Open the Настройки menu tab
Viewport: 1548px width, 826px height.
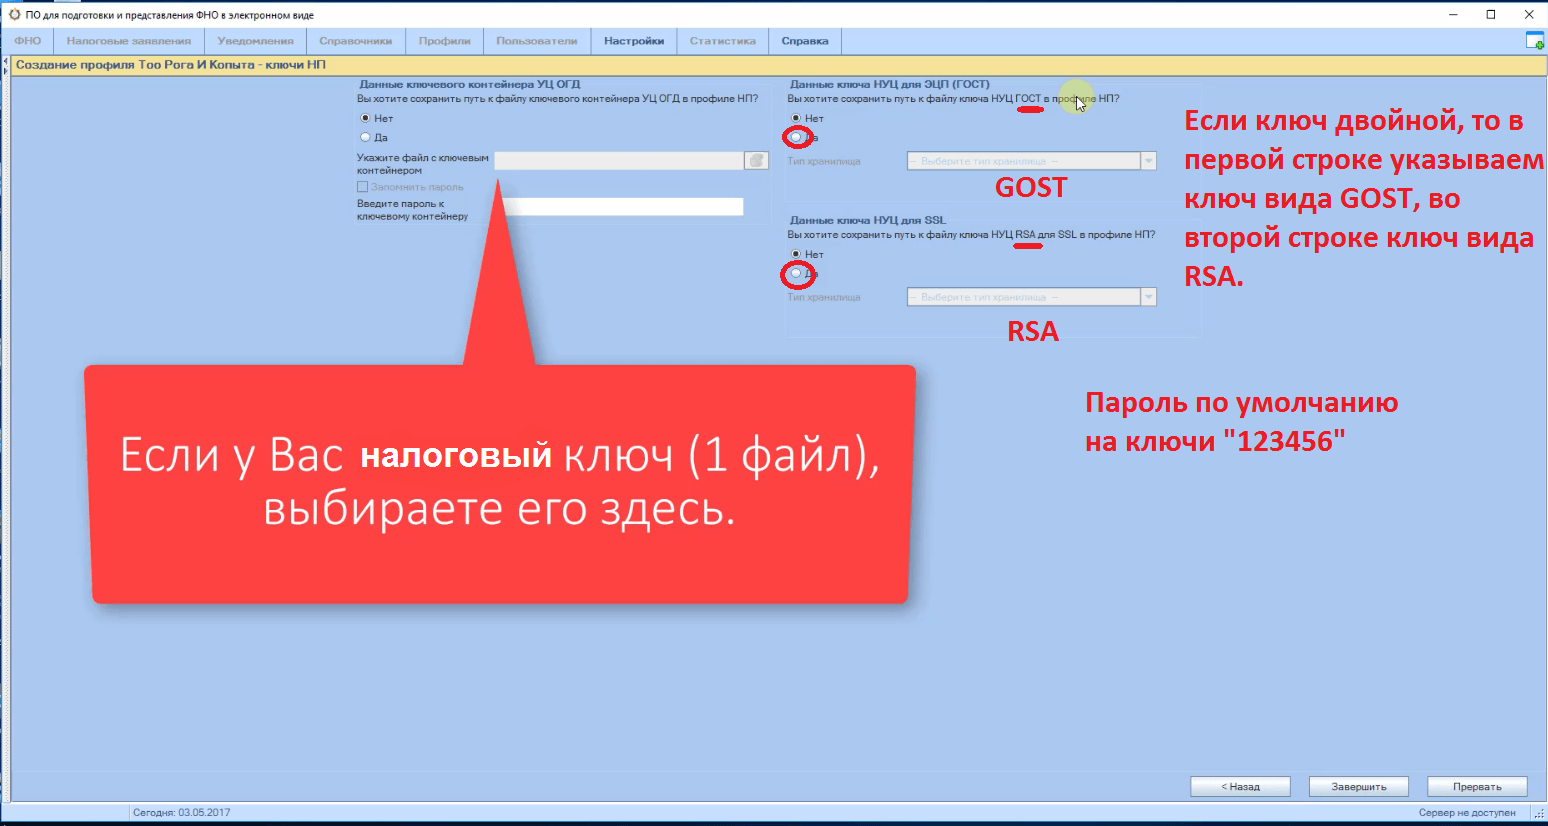pyautogui.click(x=634, y=41)
